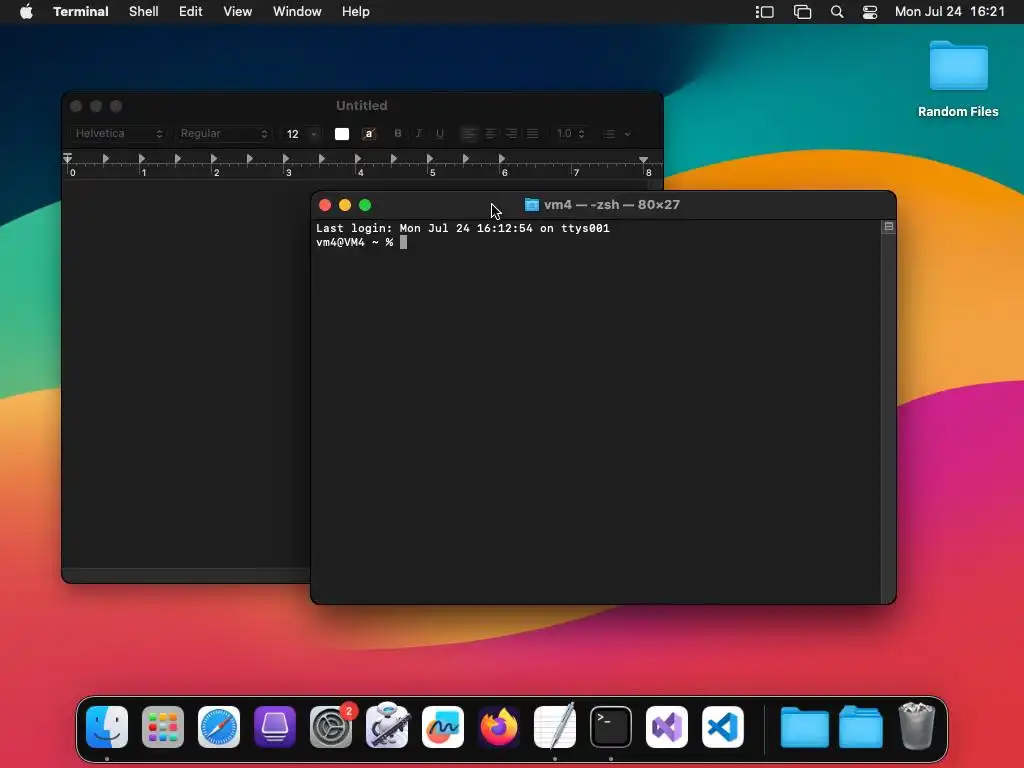
Task: Align text left in TextEdit
Action: 468,133
